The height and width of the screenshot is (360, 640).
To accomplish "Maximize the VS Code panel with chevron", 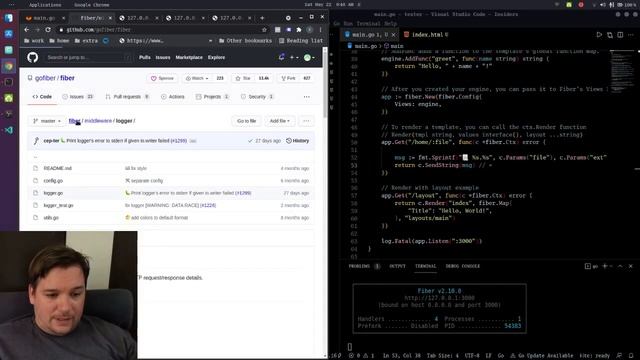I will [620, 266].
